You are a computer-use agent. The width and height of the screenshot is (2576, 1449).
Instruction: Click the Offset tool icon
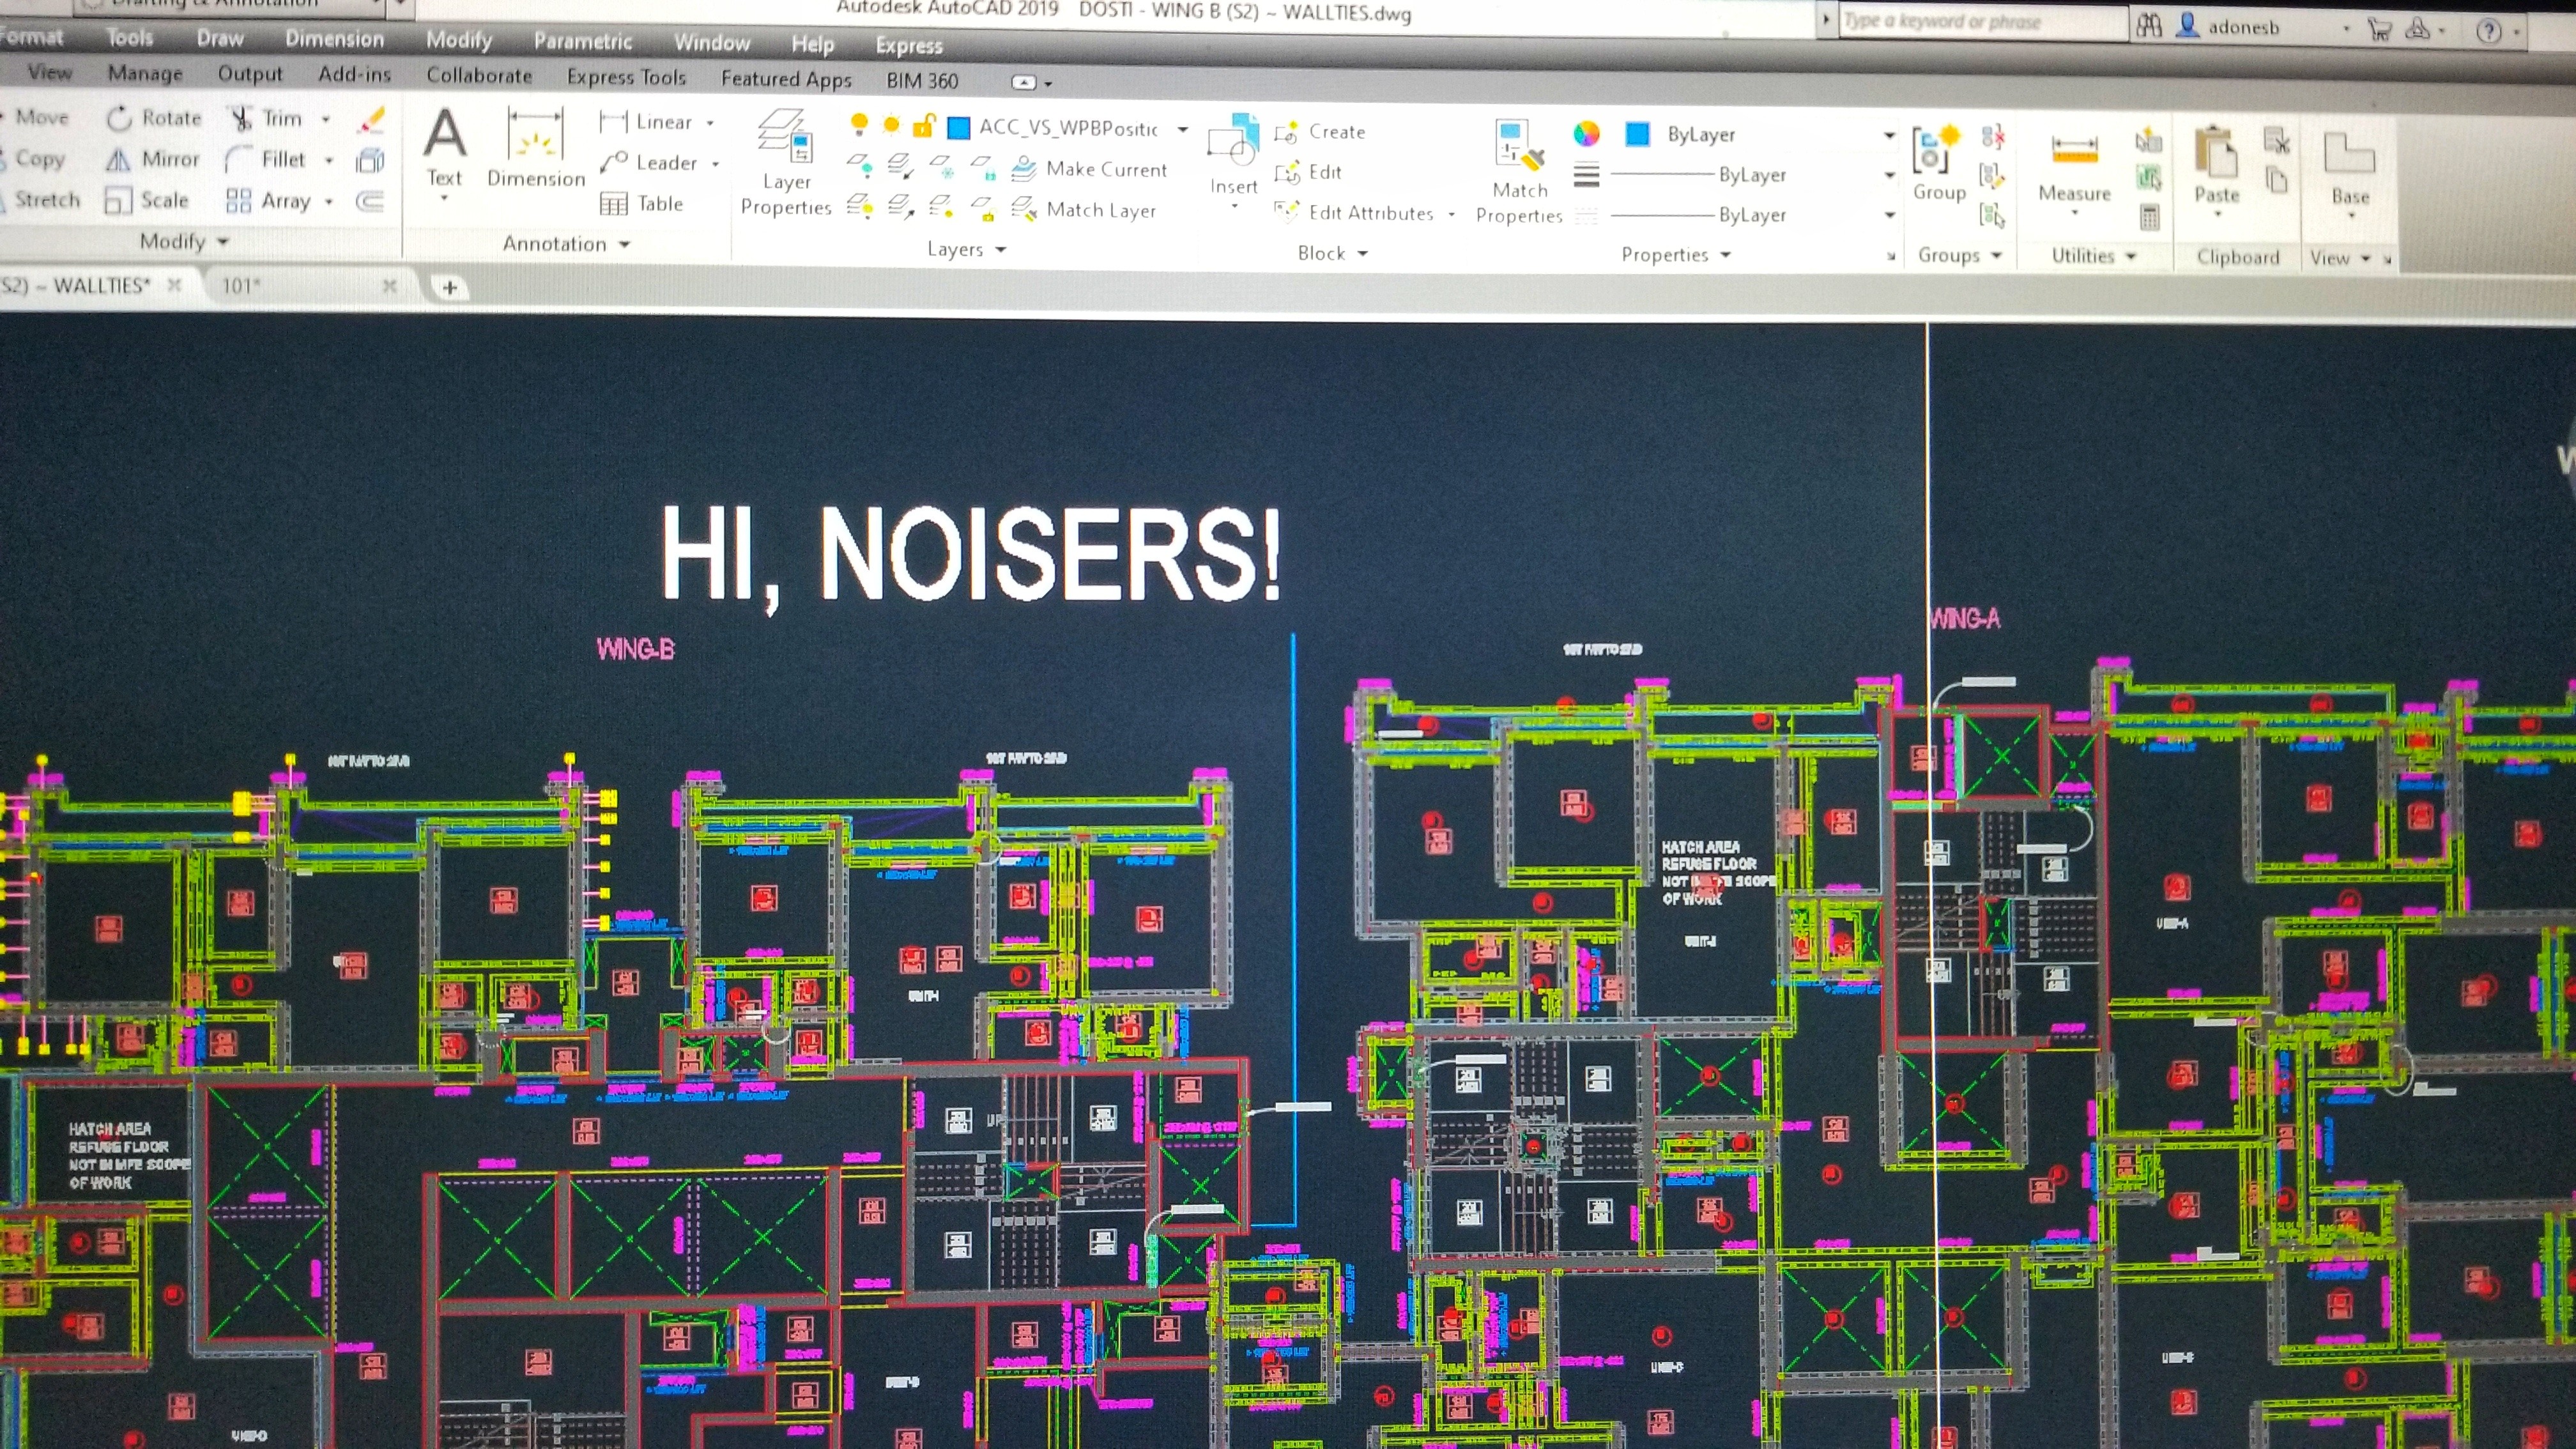tap(370, 202)
